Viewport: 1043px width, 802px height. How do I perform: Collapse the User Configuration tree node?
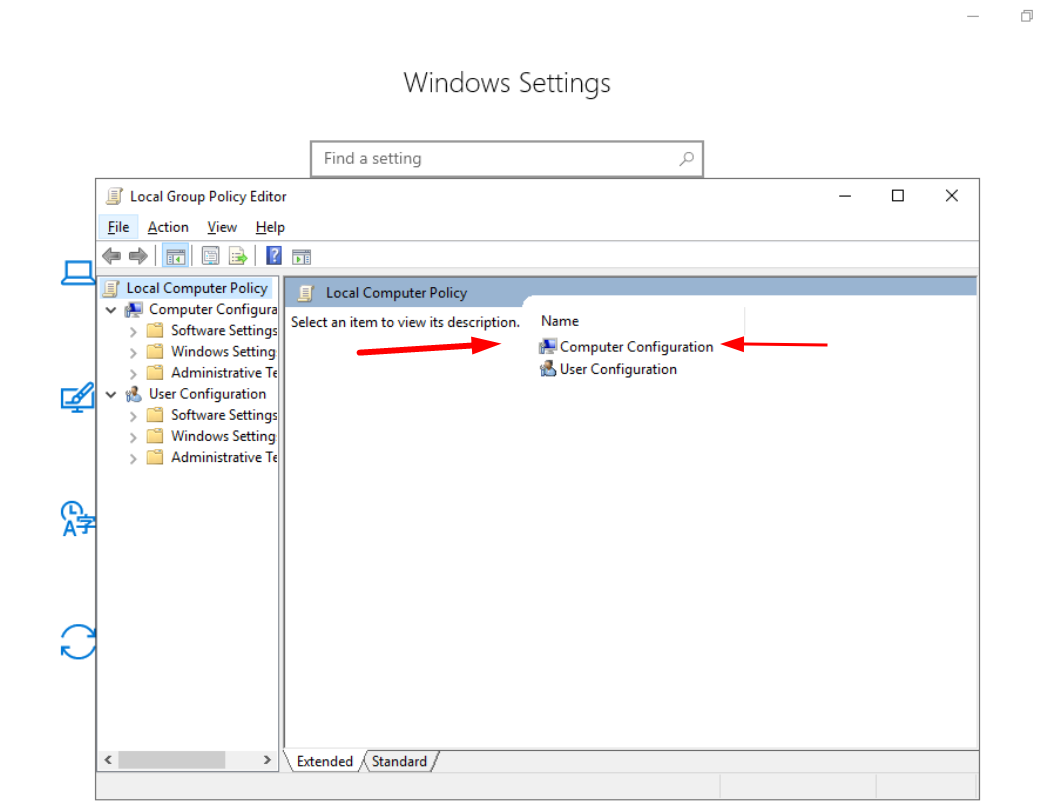[111, 395]
